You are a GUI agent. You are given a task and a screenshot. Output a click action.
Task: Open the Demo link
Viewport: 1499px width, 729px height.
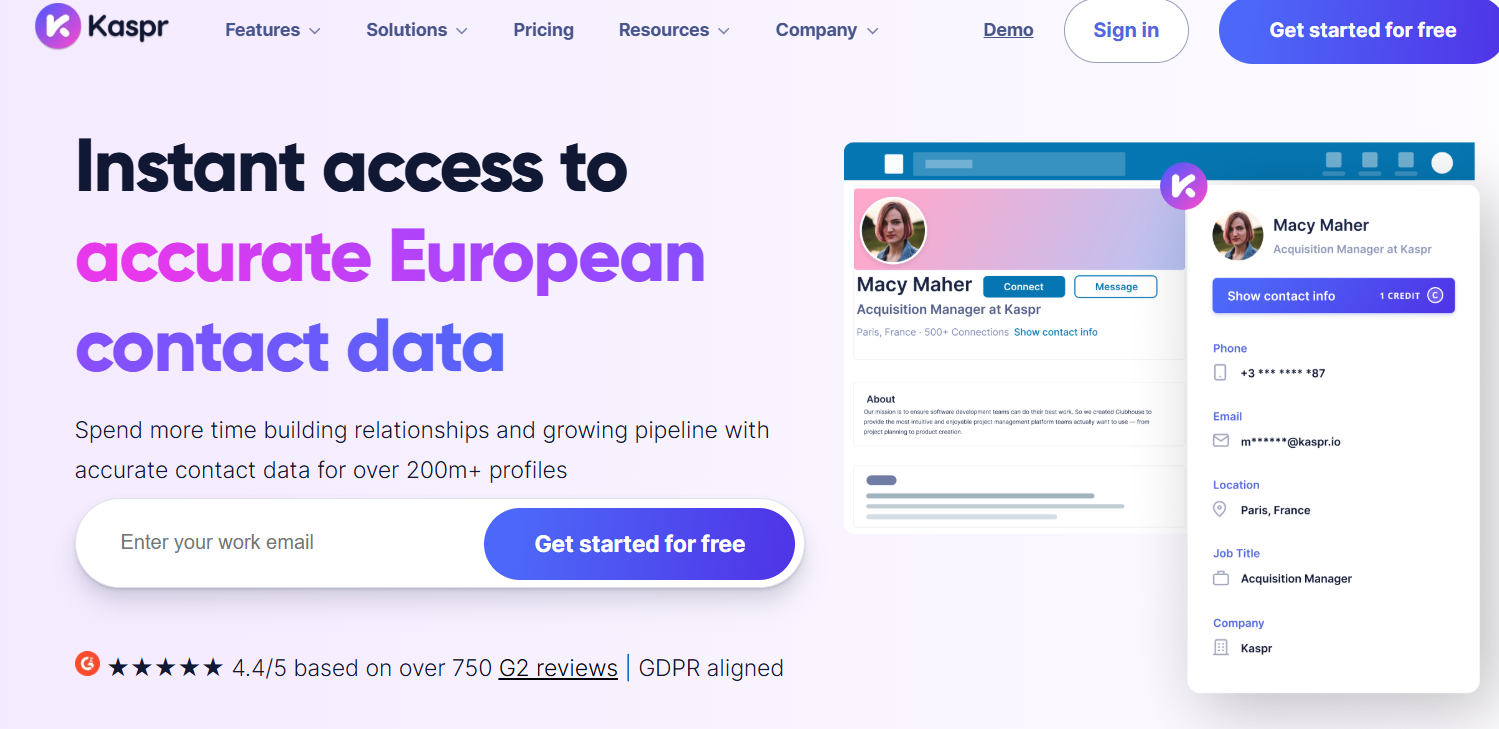click(x=1008, y=30)
